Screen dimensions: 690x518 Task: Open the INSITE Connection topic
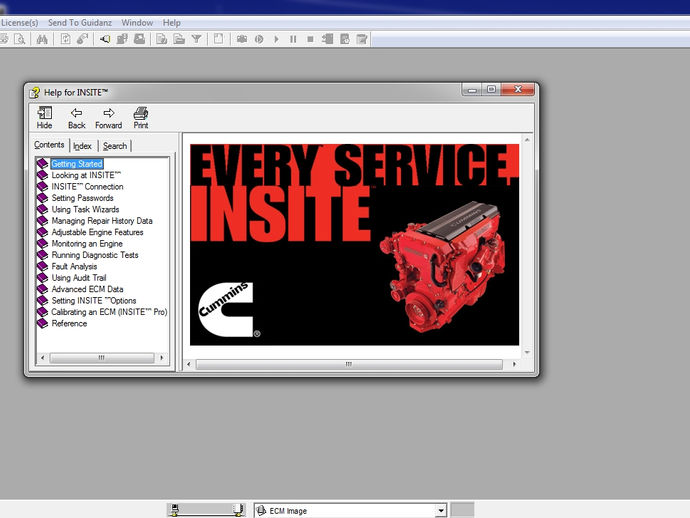(x=88, y=187)
